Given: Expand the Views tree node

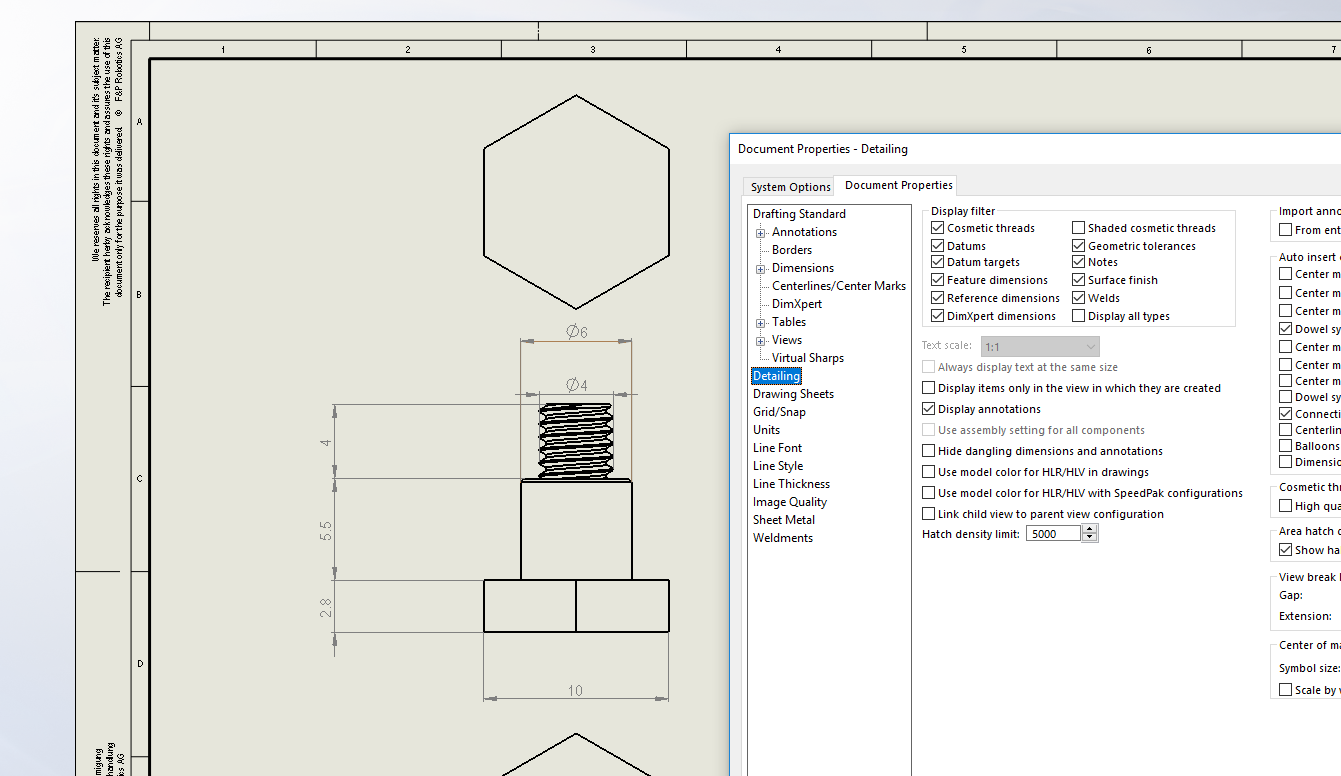Looking at the screenshot, I should (x=761, y=341).
